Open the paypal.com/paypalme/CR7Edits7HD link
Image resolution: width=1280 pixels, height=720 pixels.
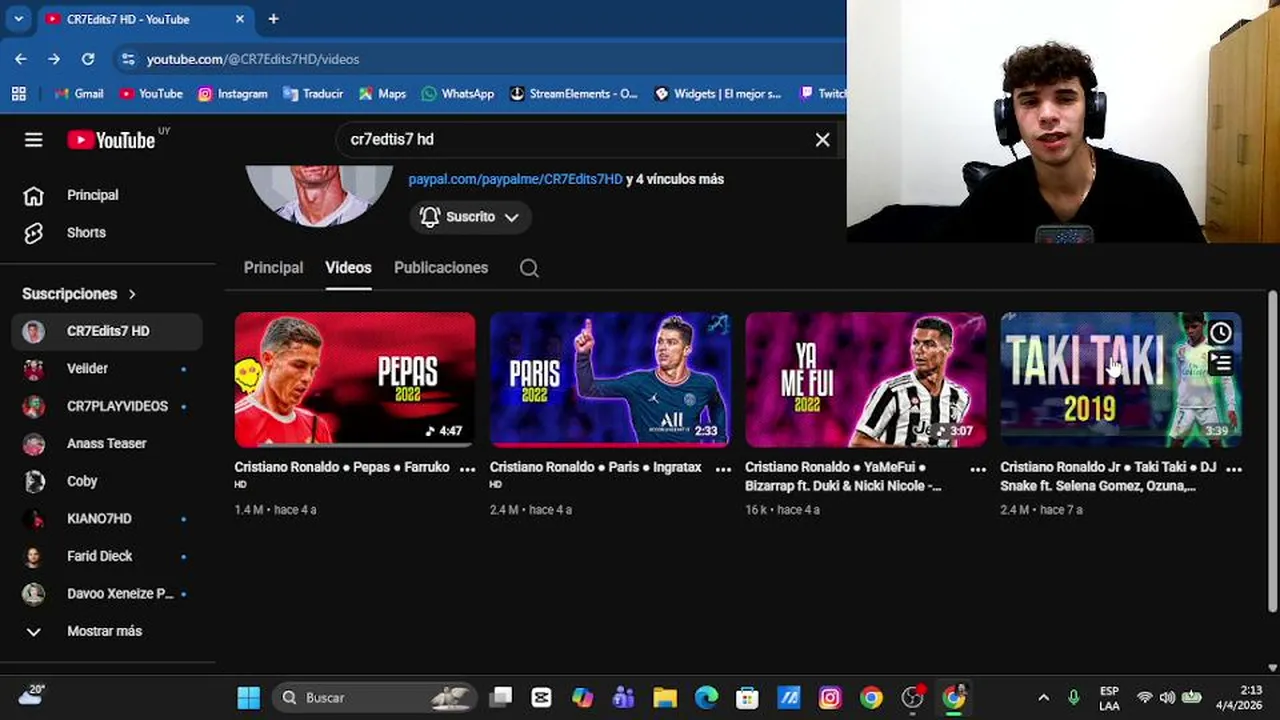[515, 179]
